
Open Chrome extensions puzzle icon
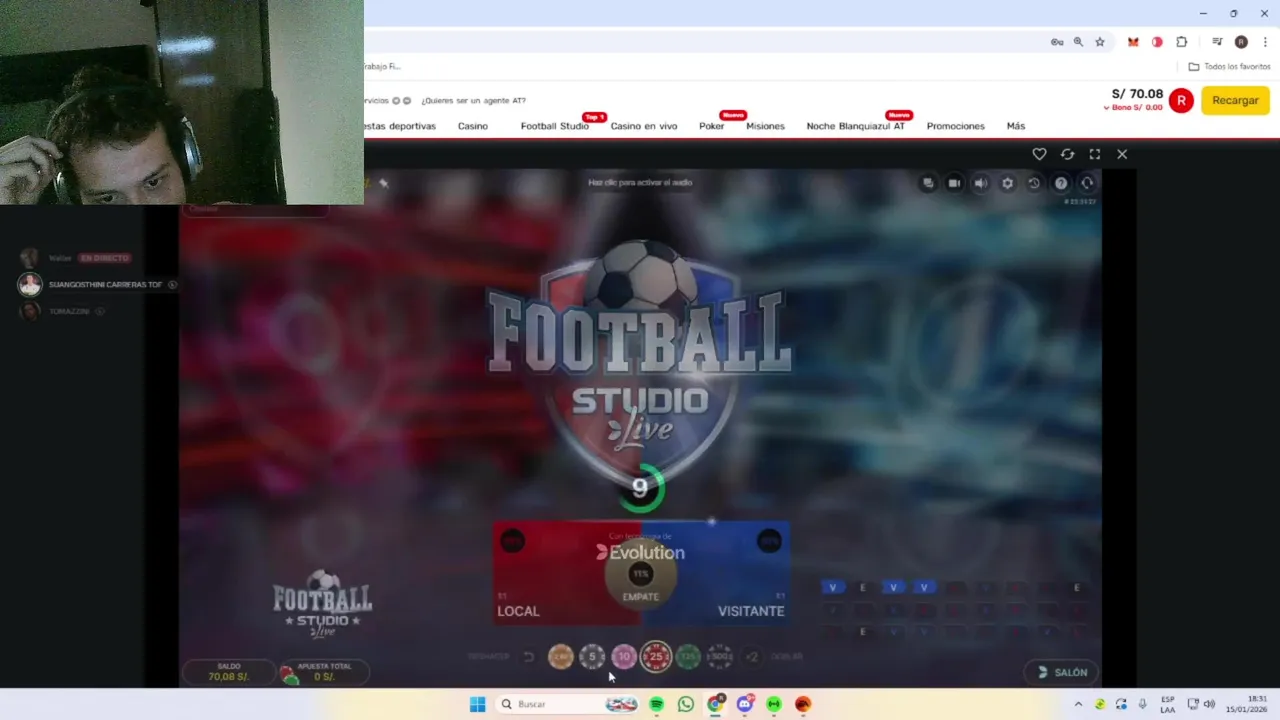tap(1181, 42)
